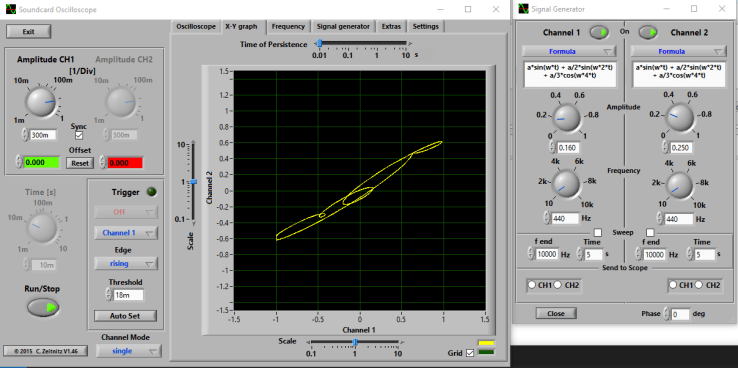This screenshot has width=738, height=368.
Task: Click the Channel 1 formula text box
Action: [x=569, y=74]
